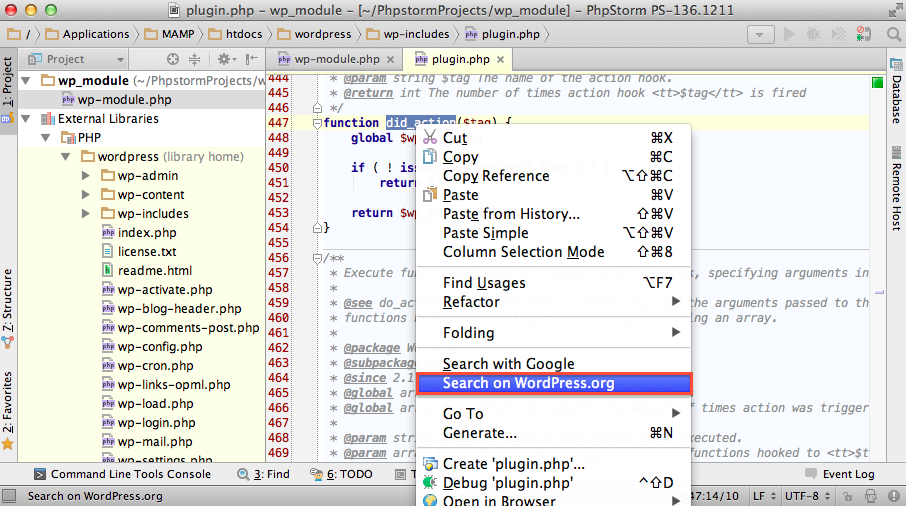Change the UTF-8 file encoding
This screenshot has width=906, height=506.
(808, 496)
